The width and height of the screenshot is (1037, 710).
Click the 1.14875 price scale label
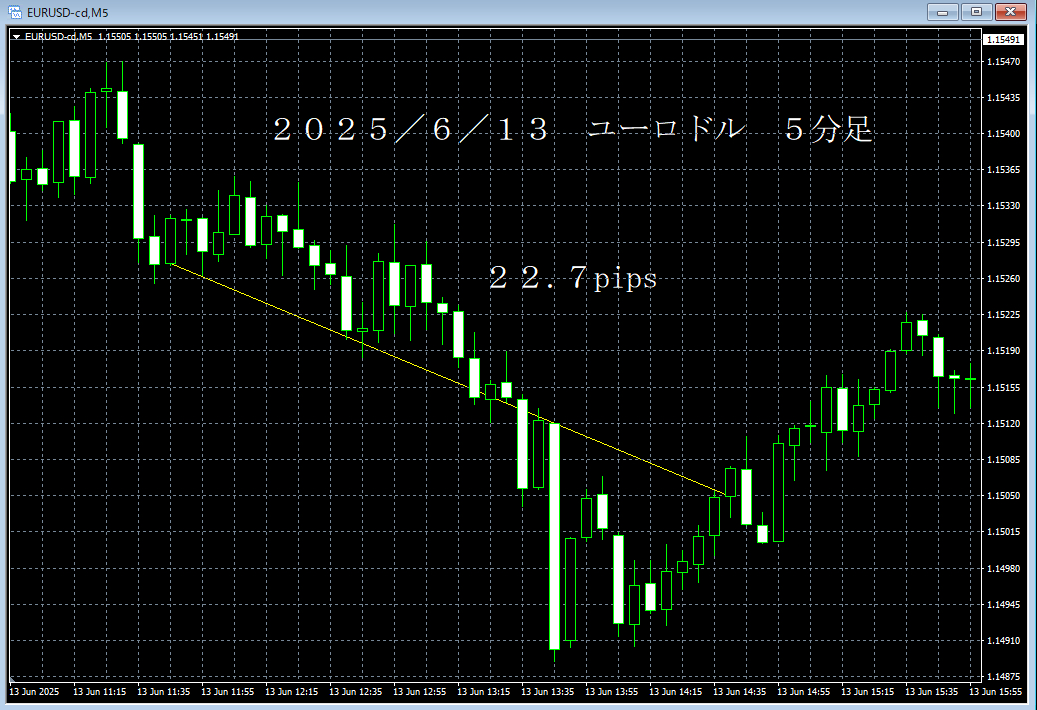1003,676
